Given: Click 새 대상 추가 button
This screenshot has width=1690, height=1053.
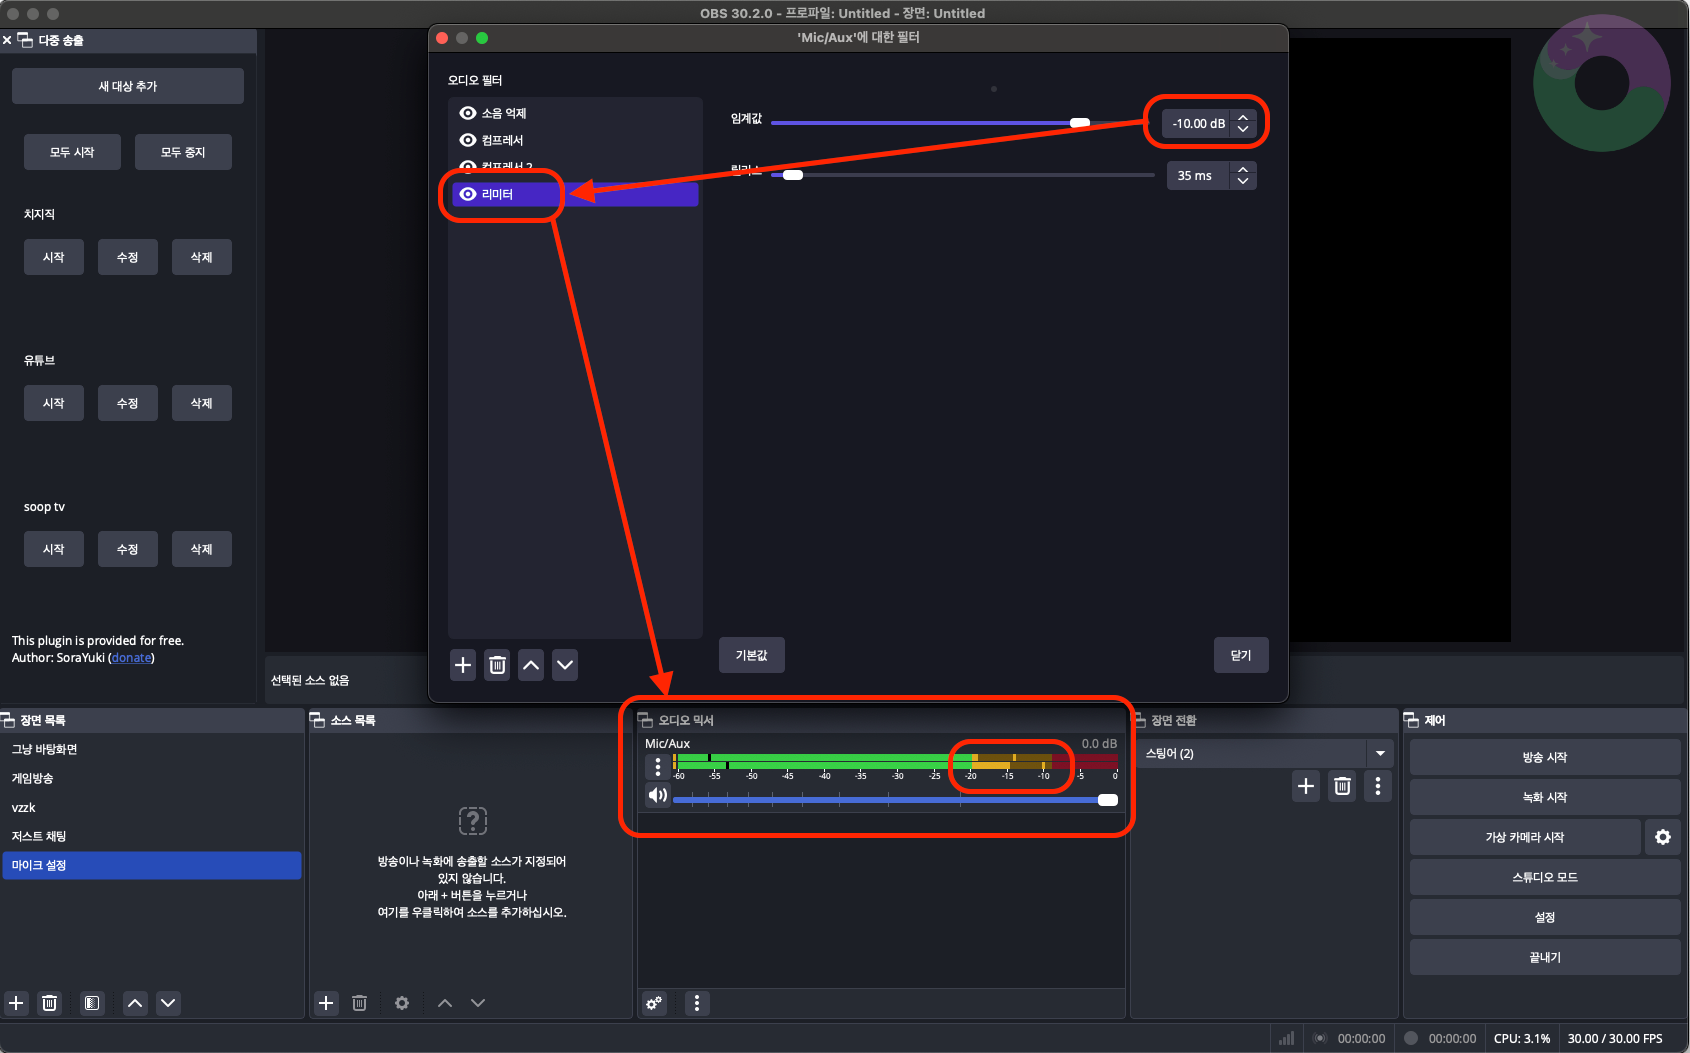Looking at the screenshot, I should [128, 86].
